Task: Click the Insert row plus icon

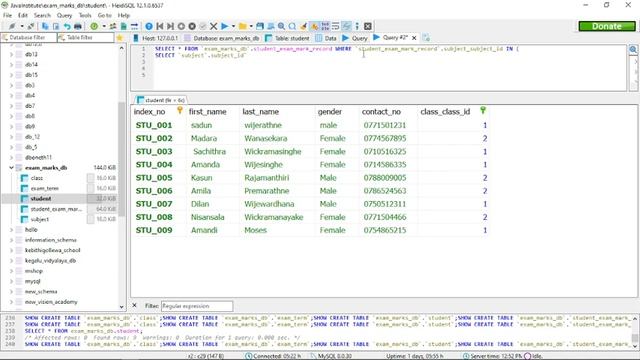Action: pyautogui.click(x=181, y=26)
